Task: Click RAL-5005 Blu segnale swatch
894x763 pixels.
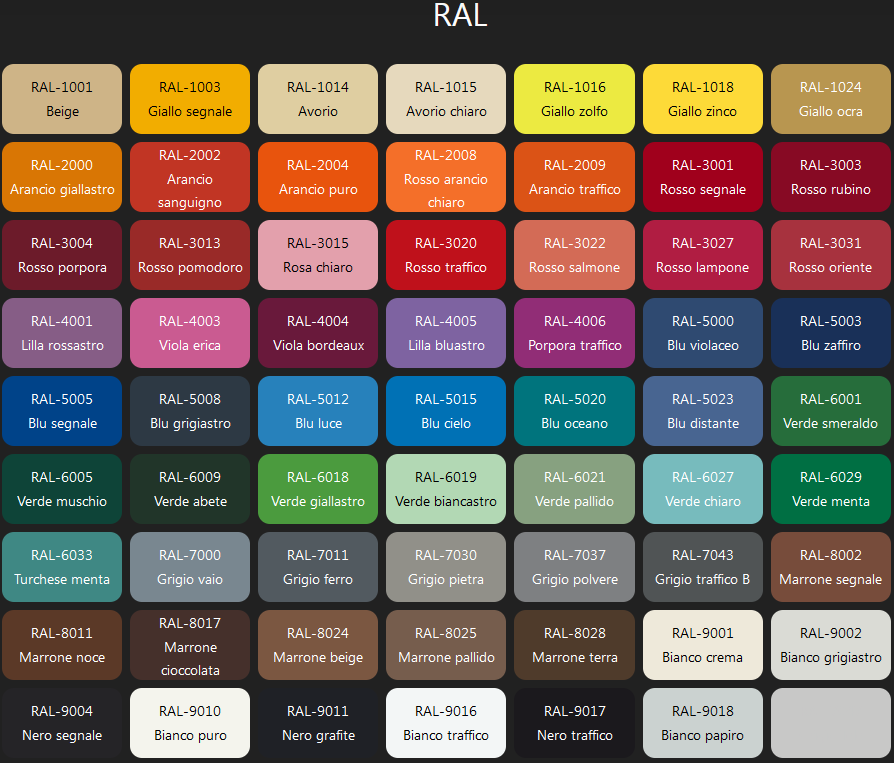Action: click(62, 411)
